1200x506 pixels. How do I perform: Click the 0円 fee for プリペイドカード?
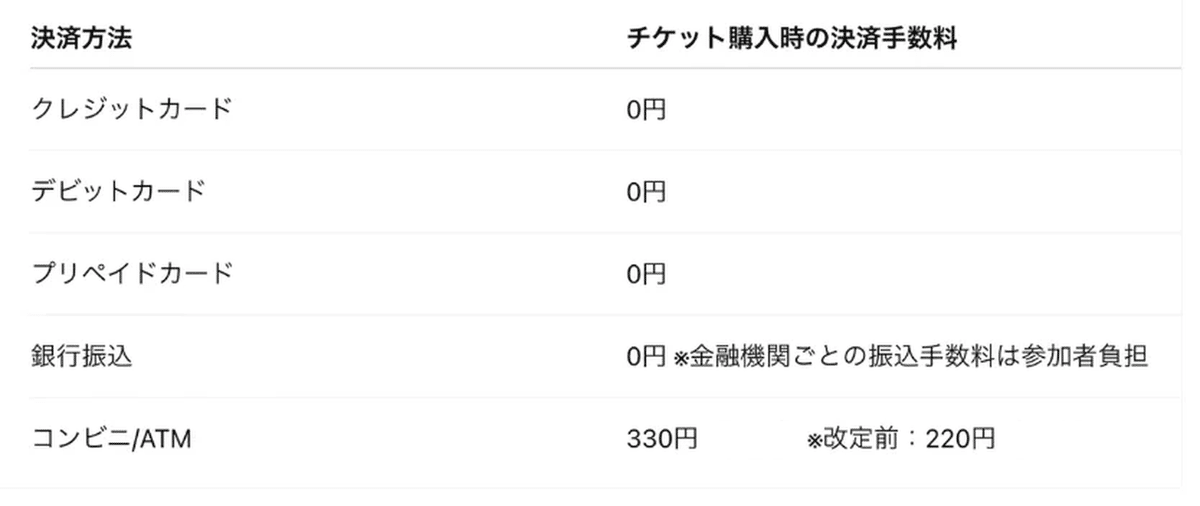click(646, 273)
